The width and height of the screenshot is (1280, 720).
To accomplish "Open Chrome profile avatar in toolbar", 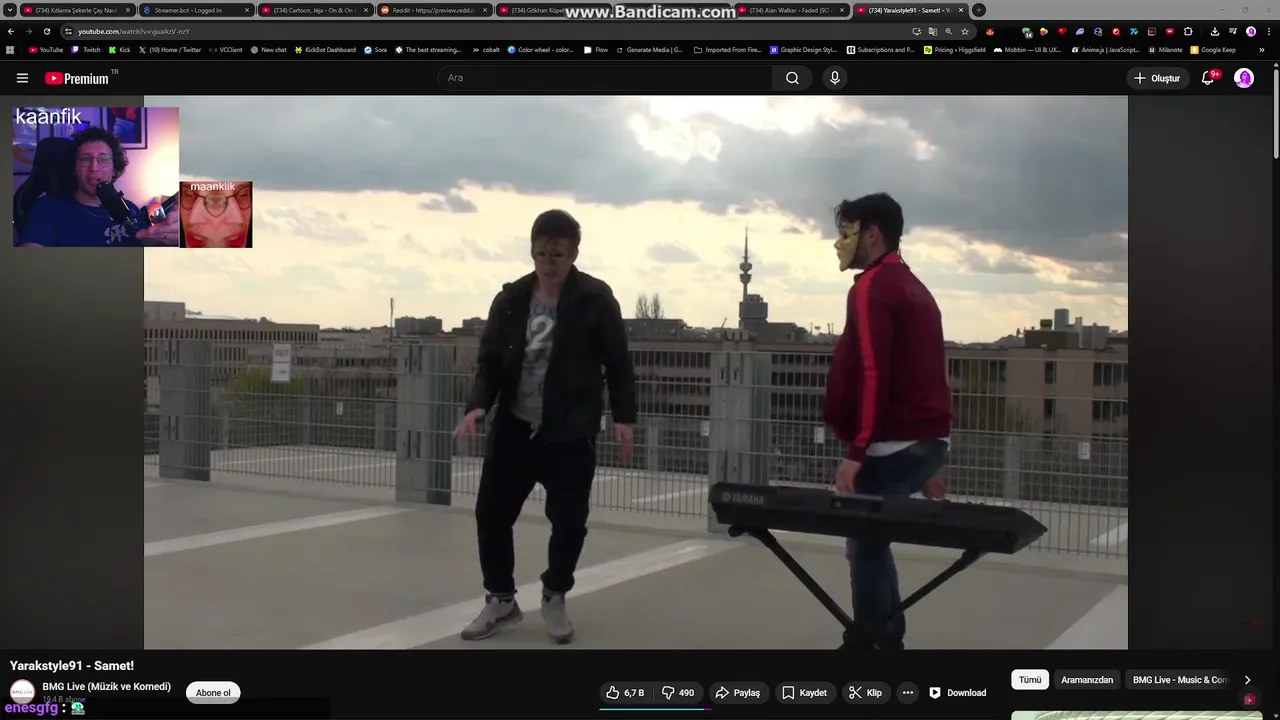I will coord(1251,31).
